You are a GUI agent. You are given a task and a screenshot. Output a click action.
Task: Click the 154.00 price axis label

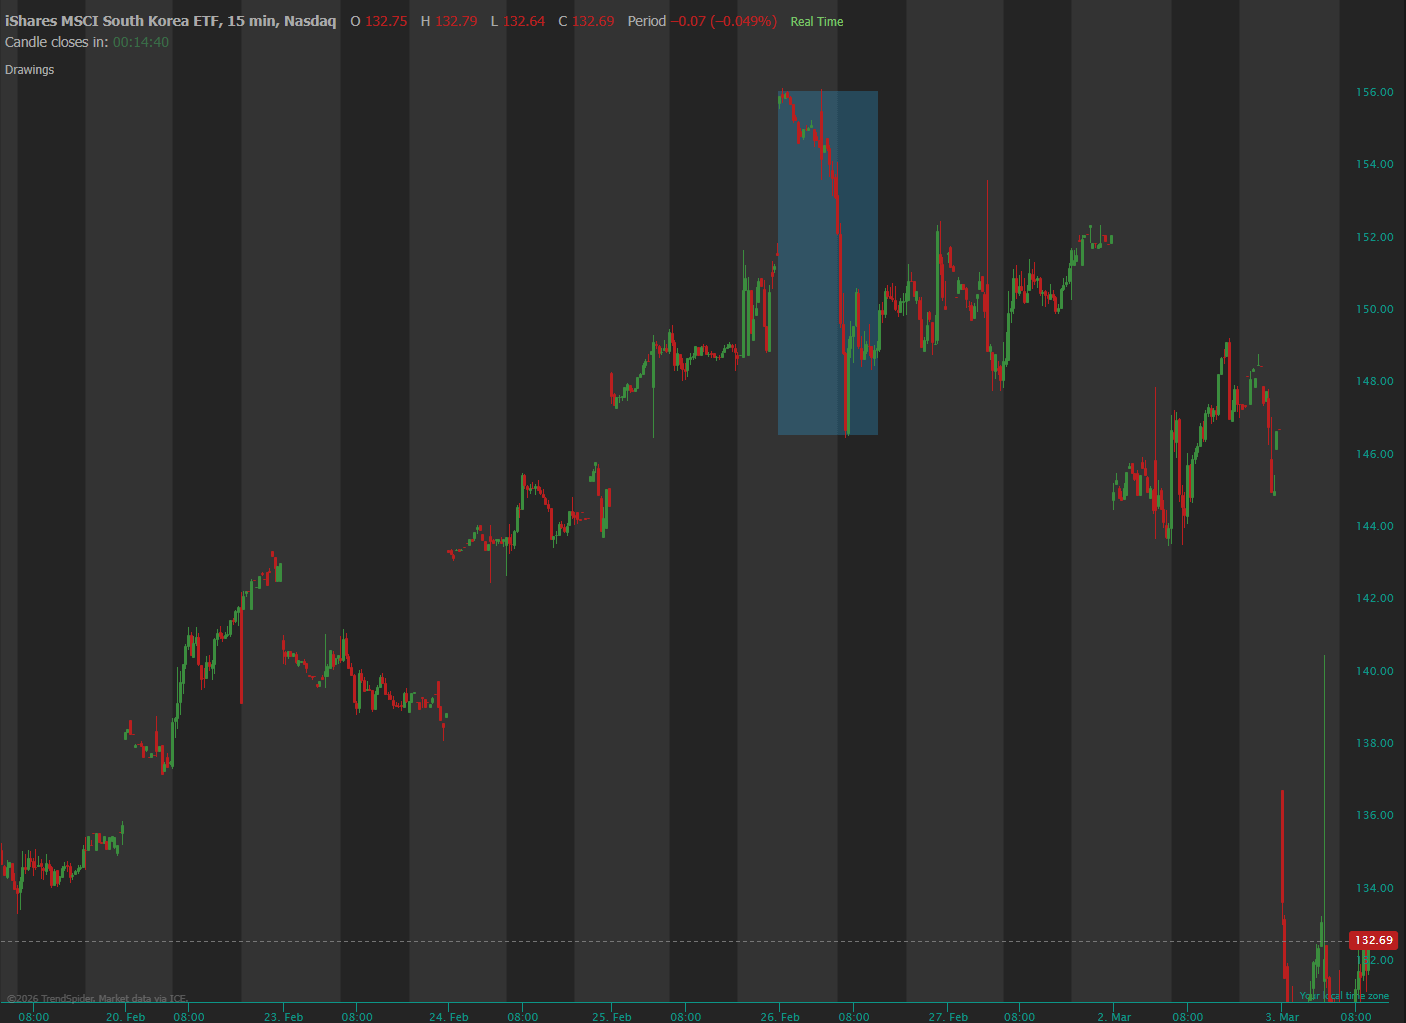coord(1374,164)
